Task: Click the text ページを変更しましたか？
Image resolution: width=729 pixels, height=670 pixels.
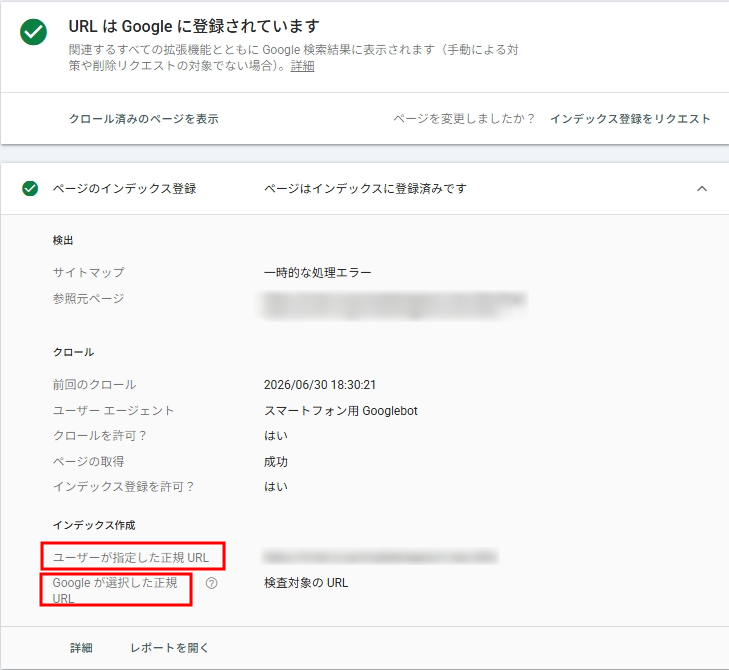Action: coord(464,119)
